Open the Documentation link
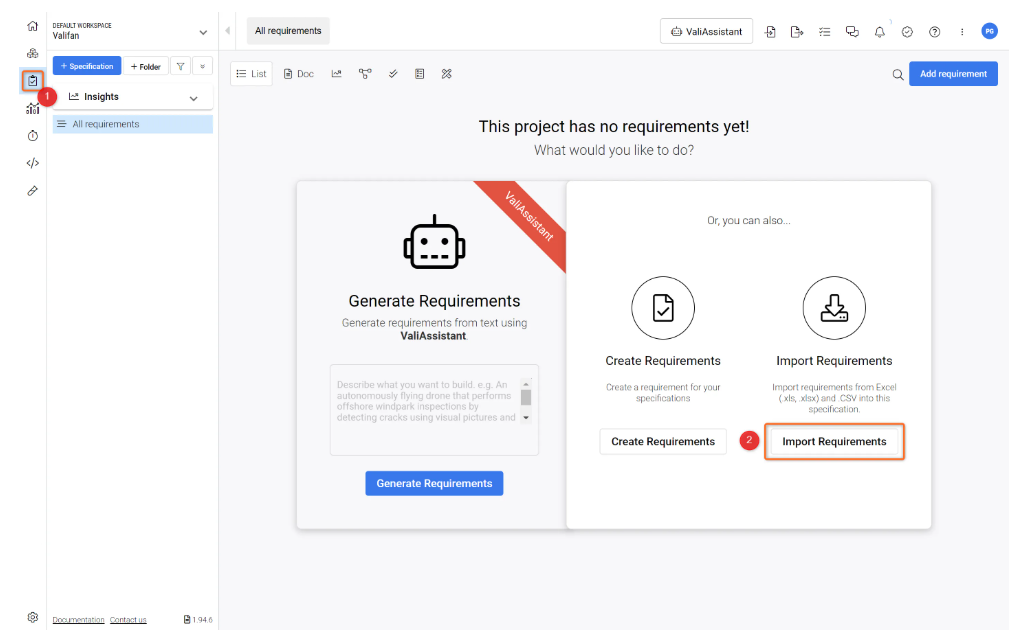The image size is (1025, 635). [x=78, y=619]
